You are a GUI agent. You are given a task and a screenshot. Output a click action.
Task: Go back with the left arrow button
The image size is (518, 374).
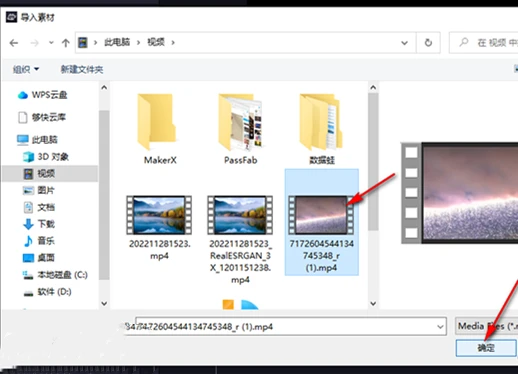tap(14, 43)
